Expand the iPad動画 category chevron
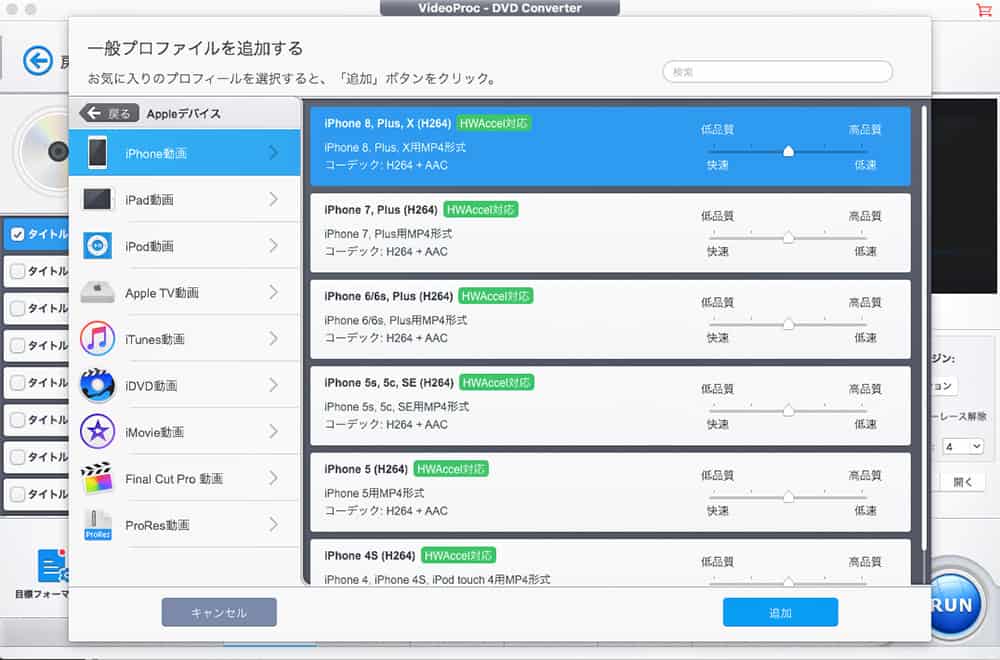1000x660 pixels. pyautogui.click(x=274, y=200)
